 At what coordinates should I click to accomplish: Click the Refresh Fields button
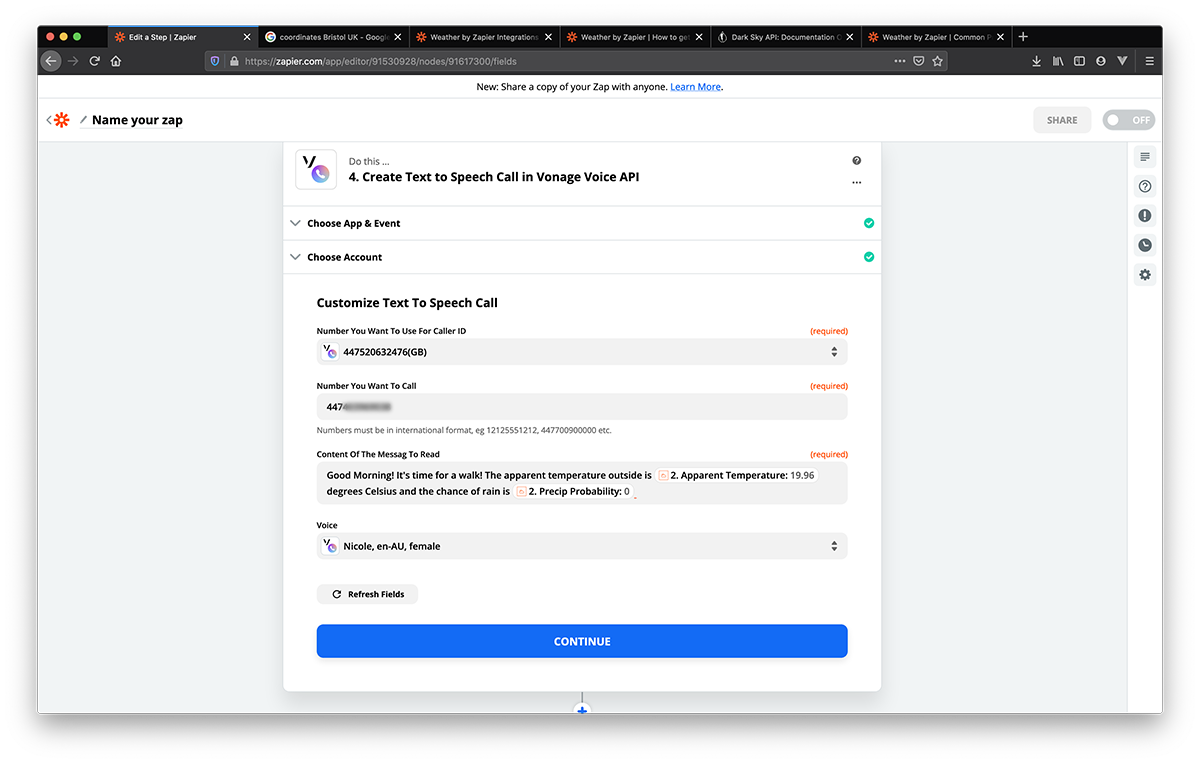pos(367,594)
